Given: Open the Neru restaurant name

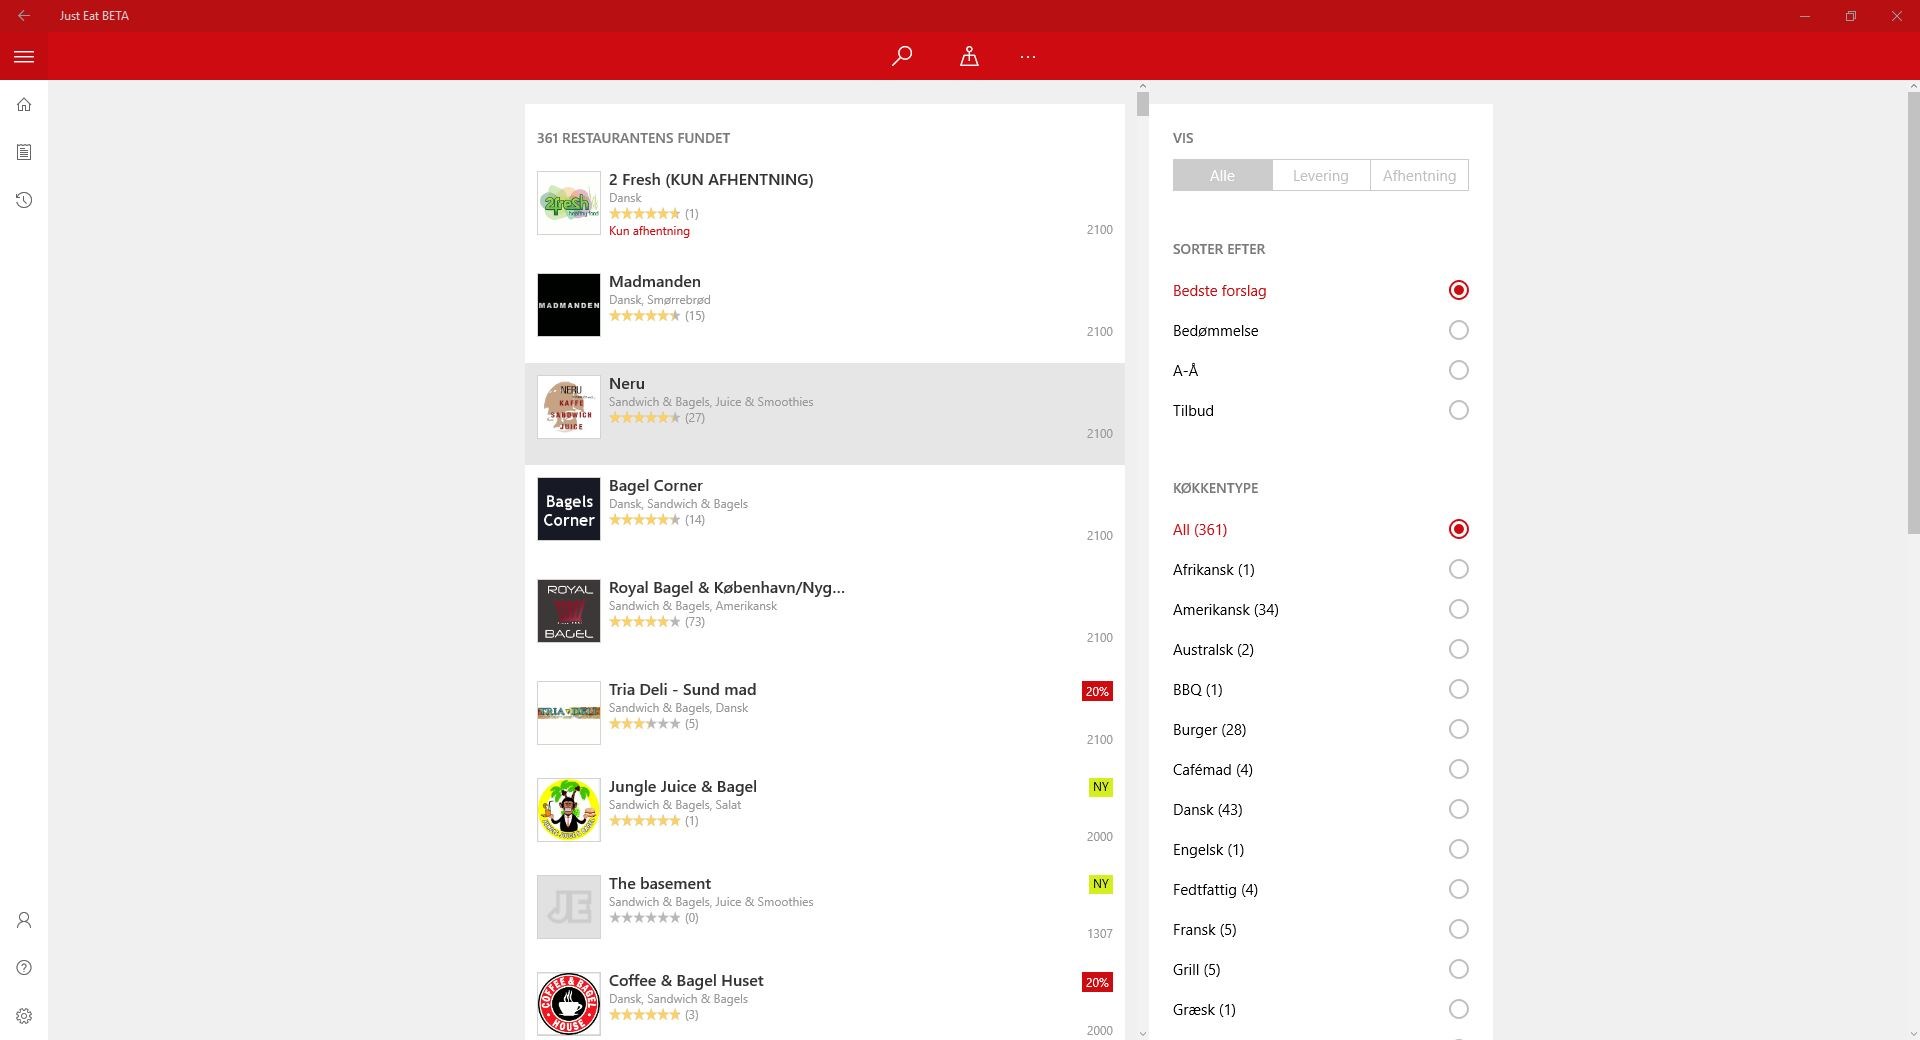Looking at the screenshot, I should pos(627,383).
